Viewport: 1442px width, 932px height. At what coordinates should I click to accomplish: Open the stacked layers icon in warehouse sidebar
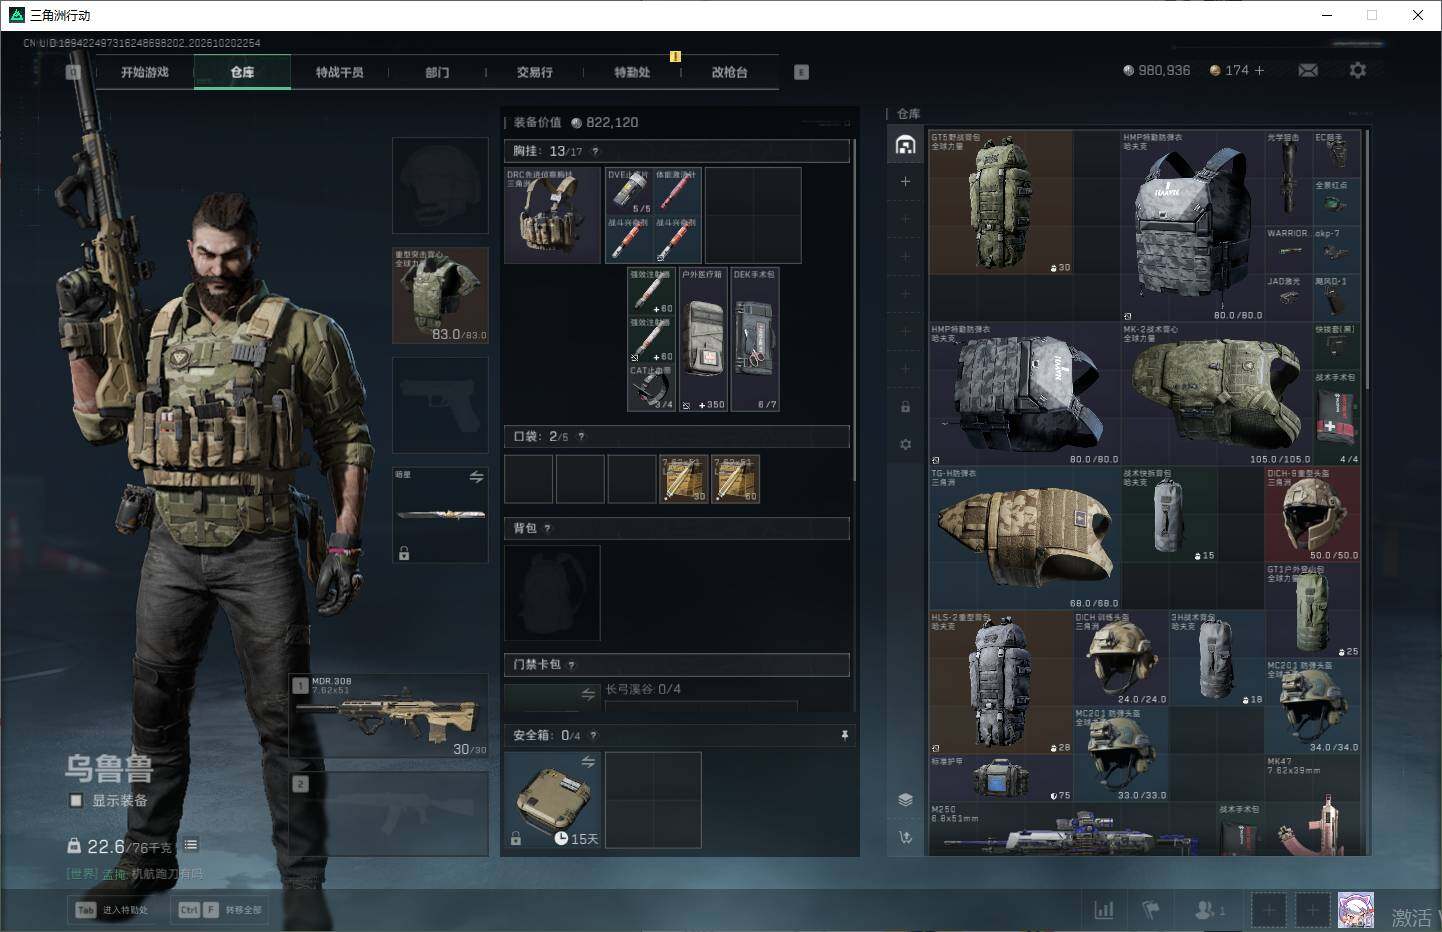click(905, 800)
